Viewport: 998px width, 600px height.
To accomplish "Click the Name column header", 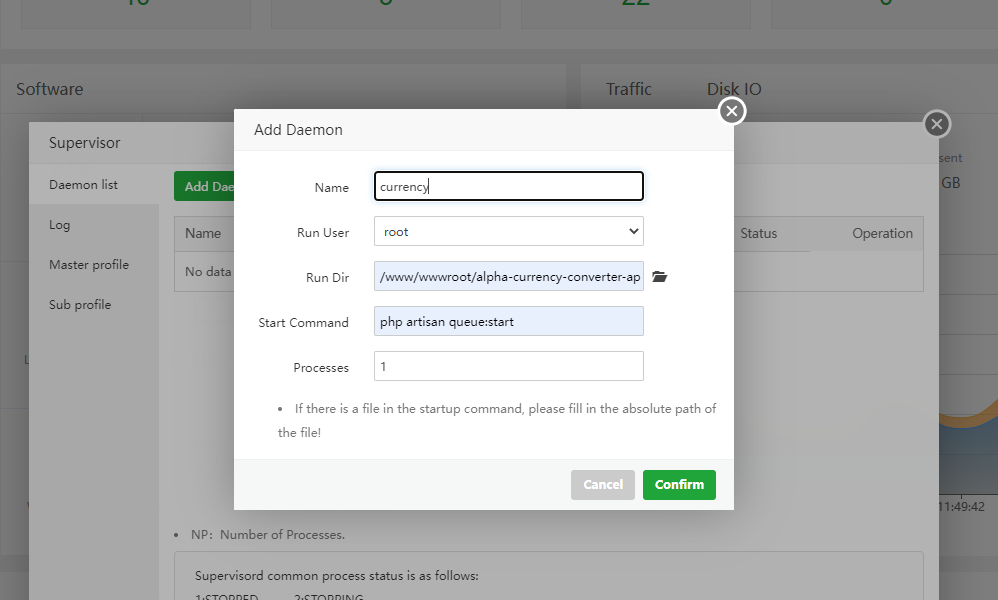I will click(203, 233).
